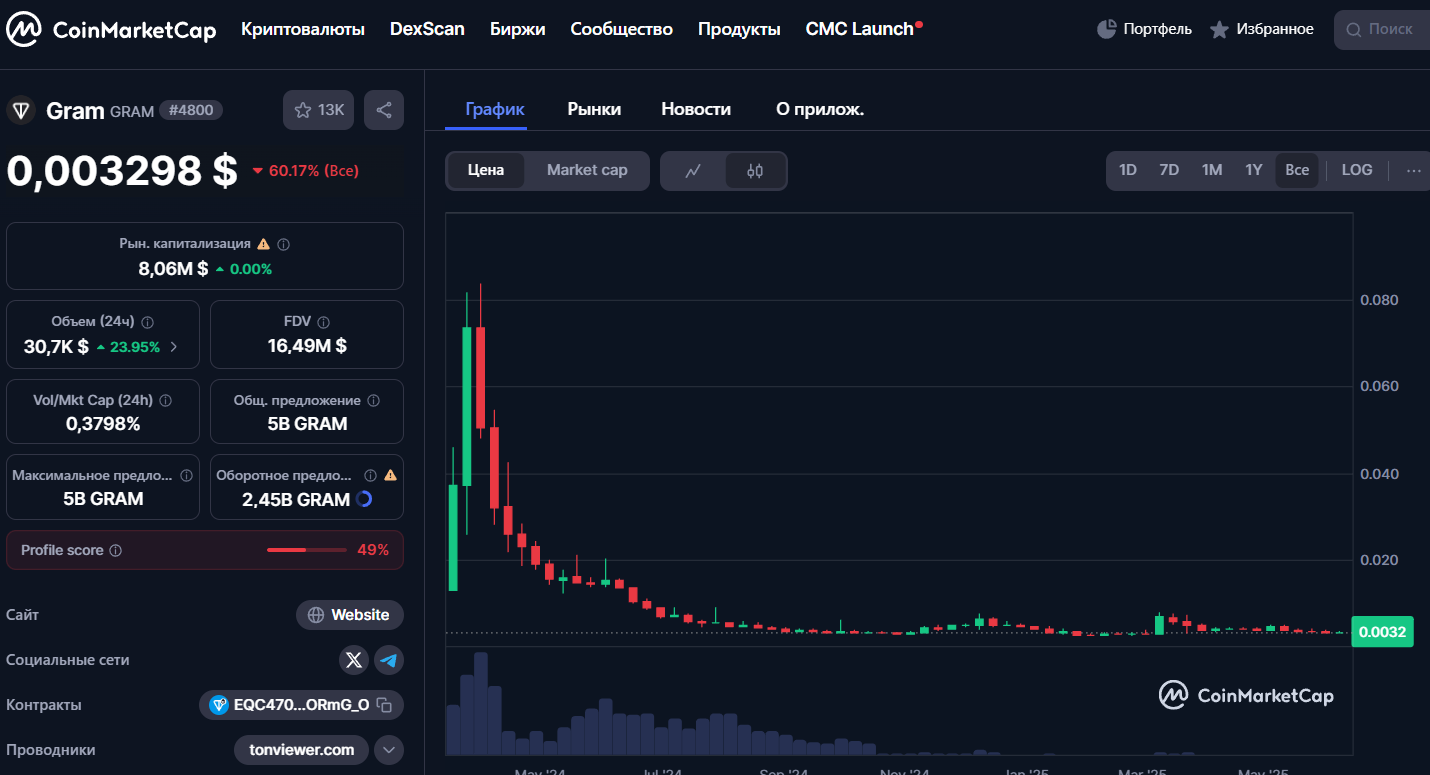Click the Gram coin logo

tap(21, 110)
